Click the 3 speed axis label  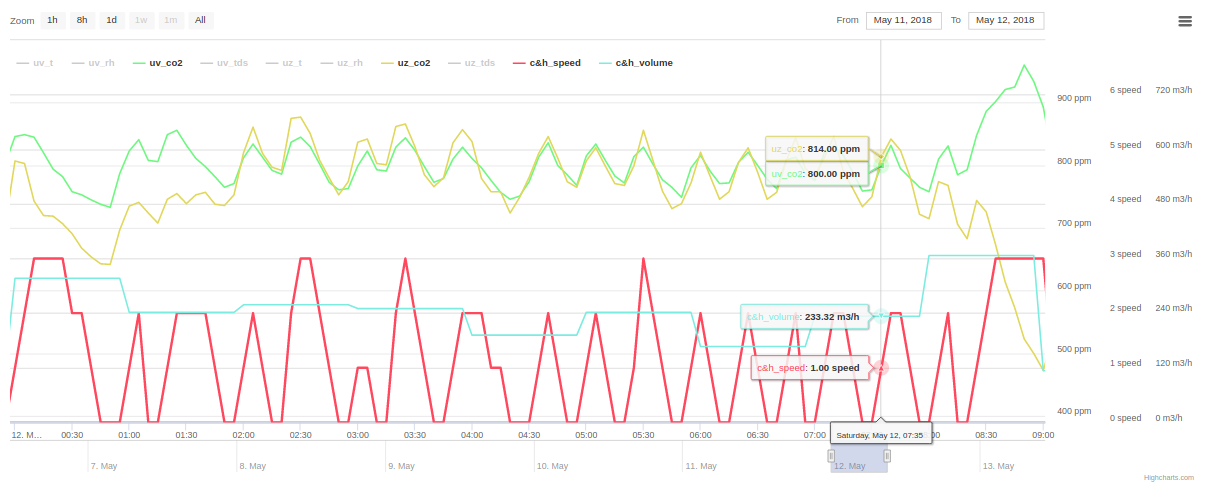point(1125,254)
